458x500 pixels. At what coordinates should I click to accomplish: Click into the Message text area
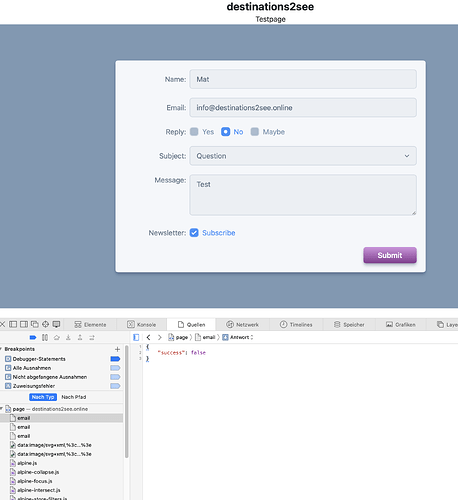click(x=303, y=195)
